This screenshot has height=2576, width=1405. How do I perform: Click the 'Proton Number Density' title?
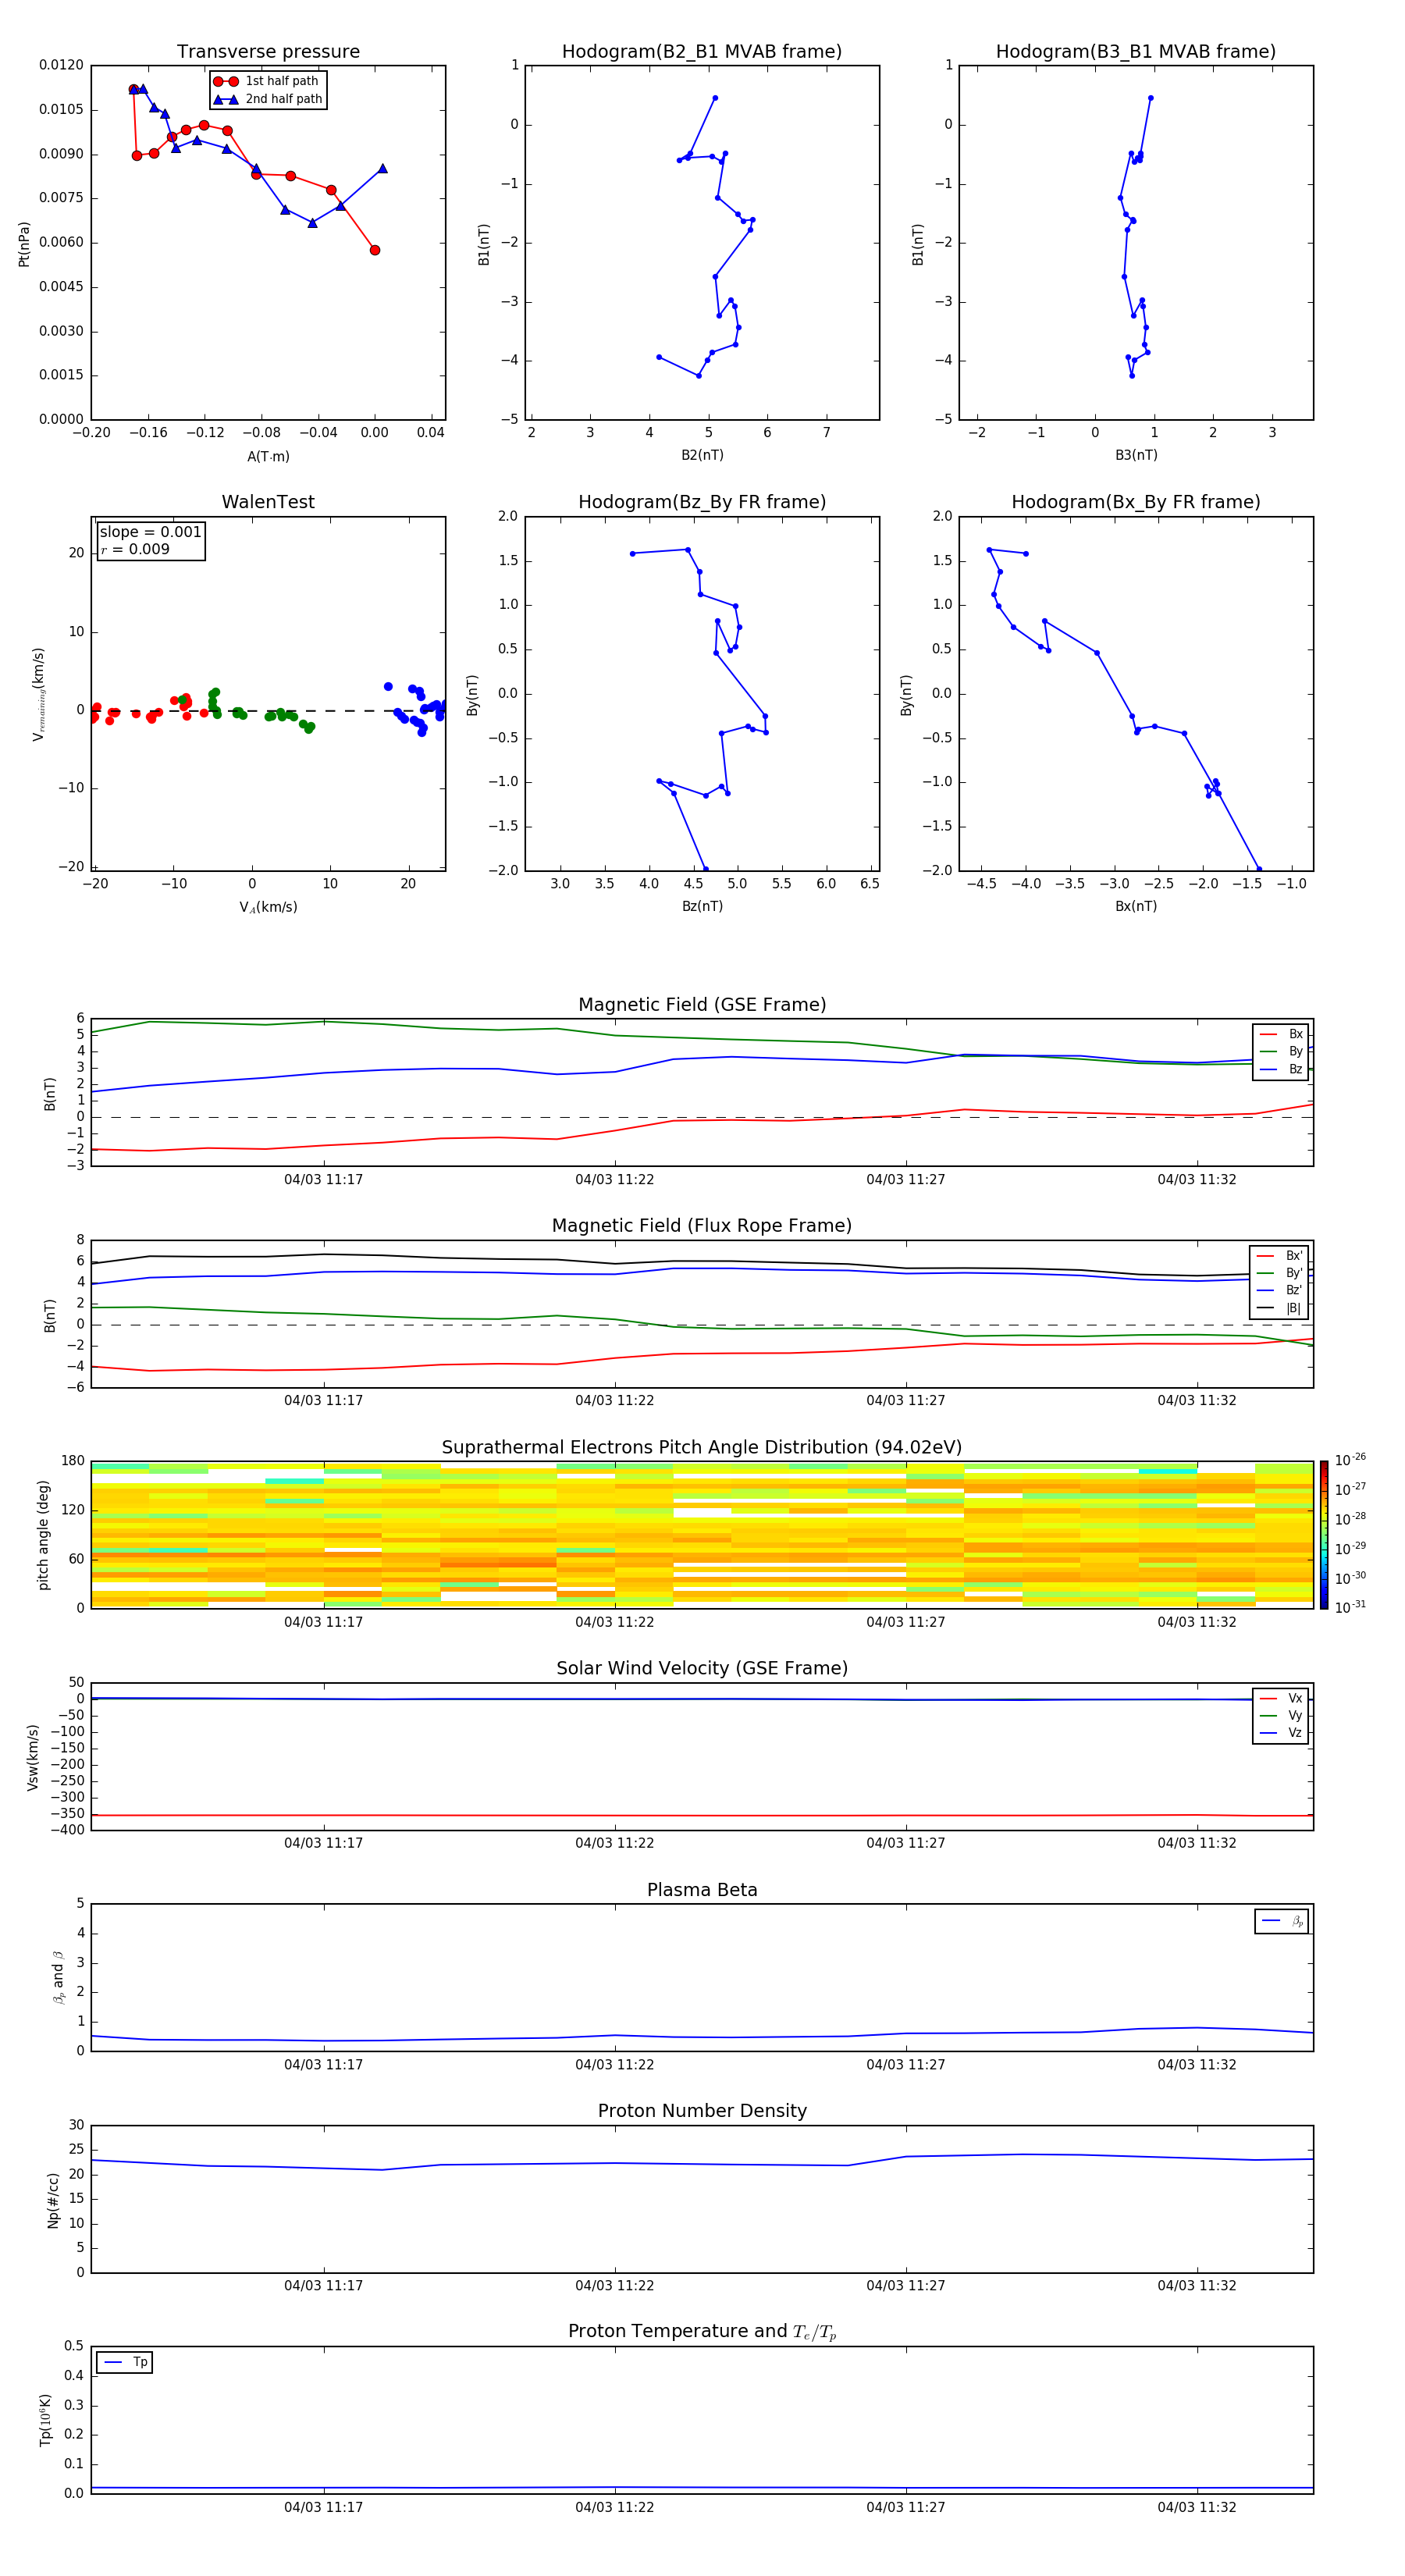(702, 2111)
